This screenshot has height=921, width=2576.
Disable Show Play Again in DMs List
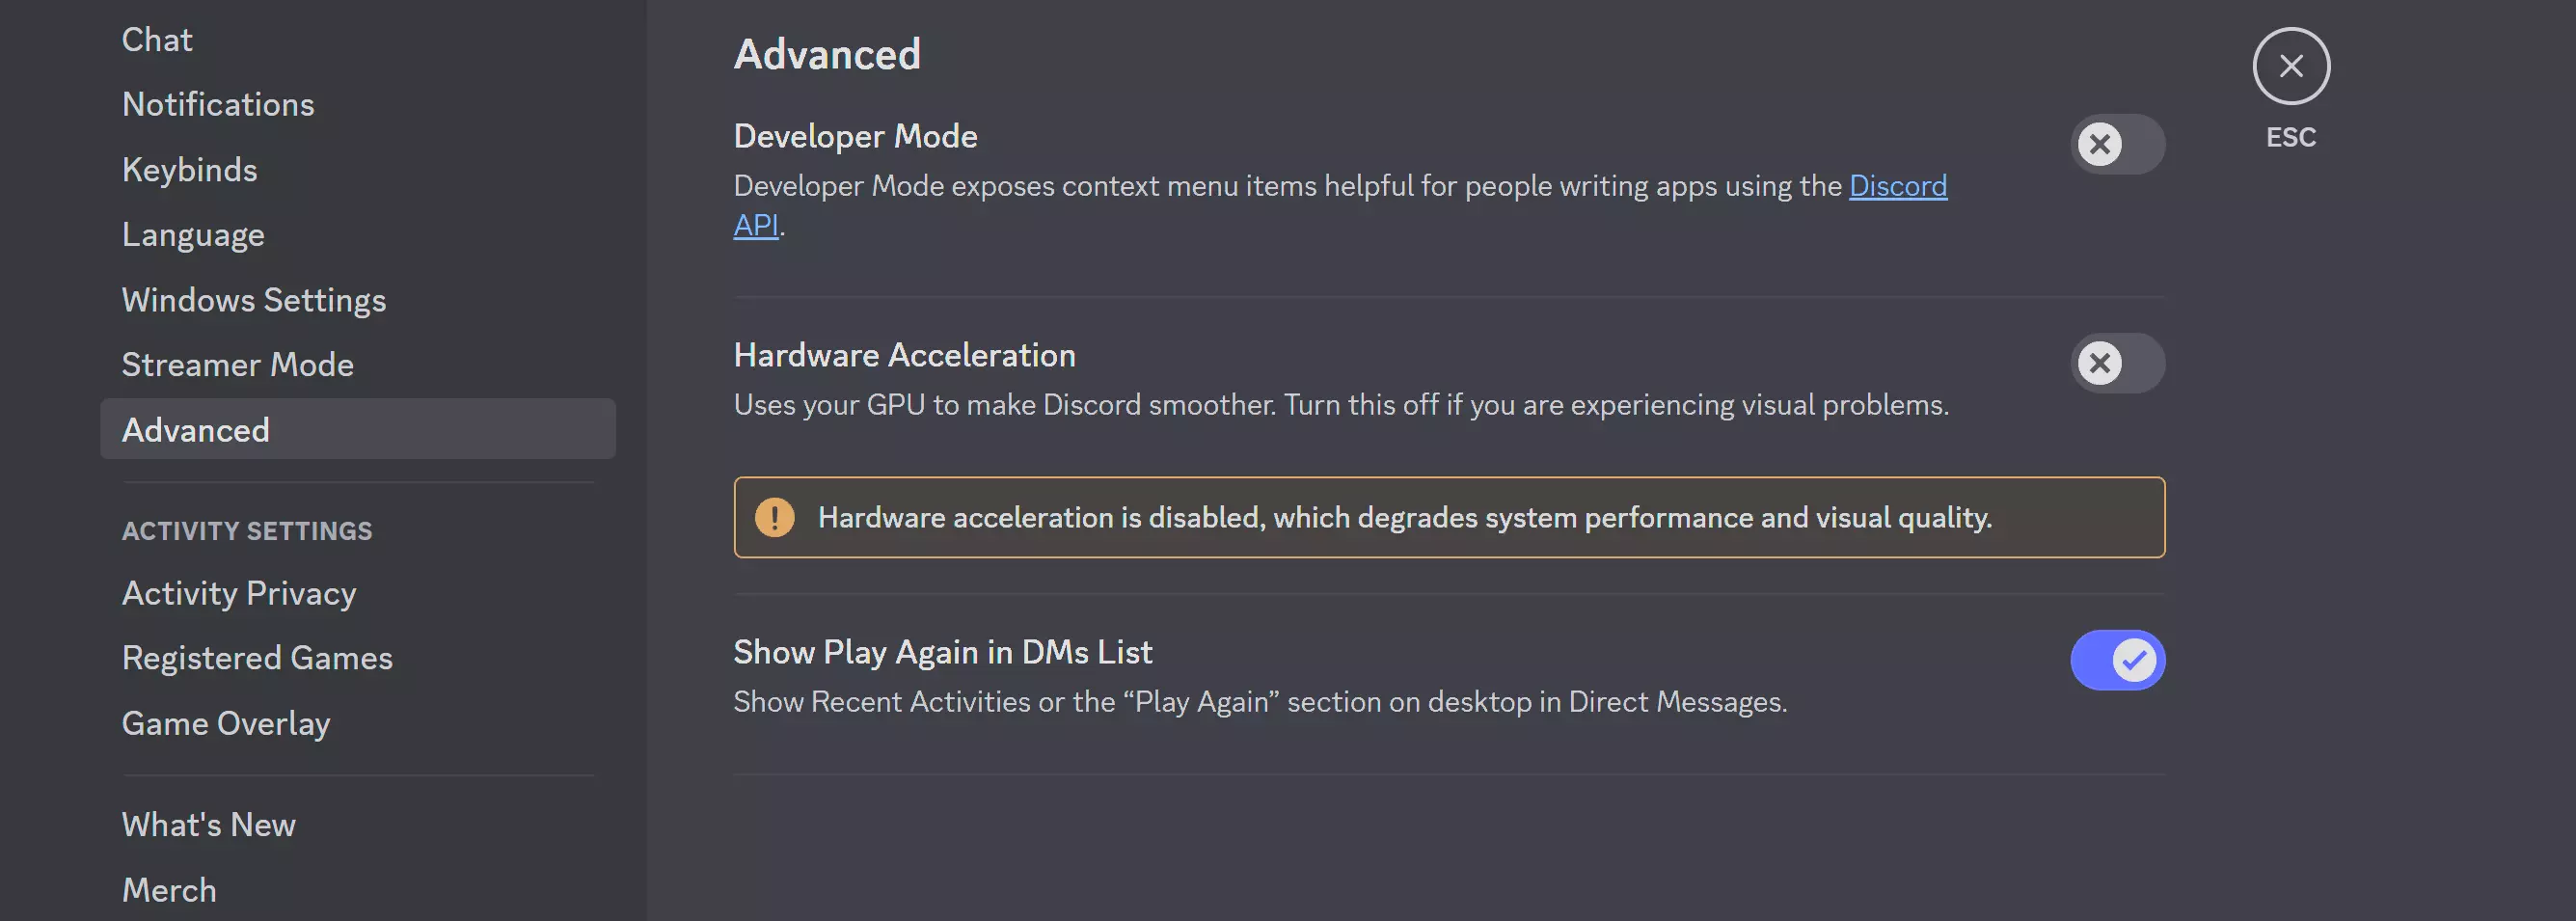point(2117,660)
